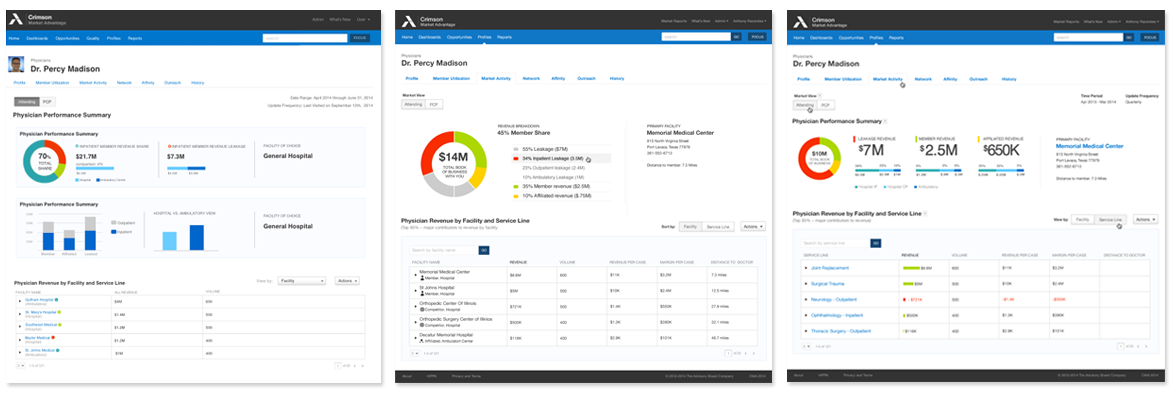Screen dimensions: 1174x398
Task: Switch to Service Line toggle beside View by
Action: click(1110, 220)
